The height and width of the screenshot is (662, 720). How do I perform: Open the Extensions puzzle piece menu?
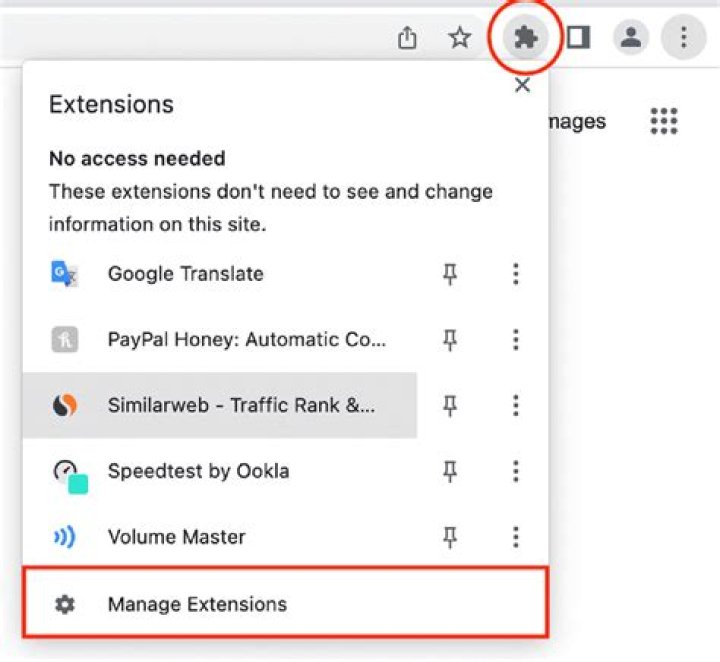tap(525, 37)
